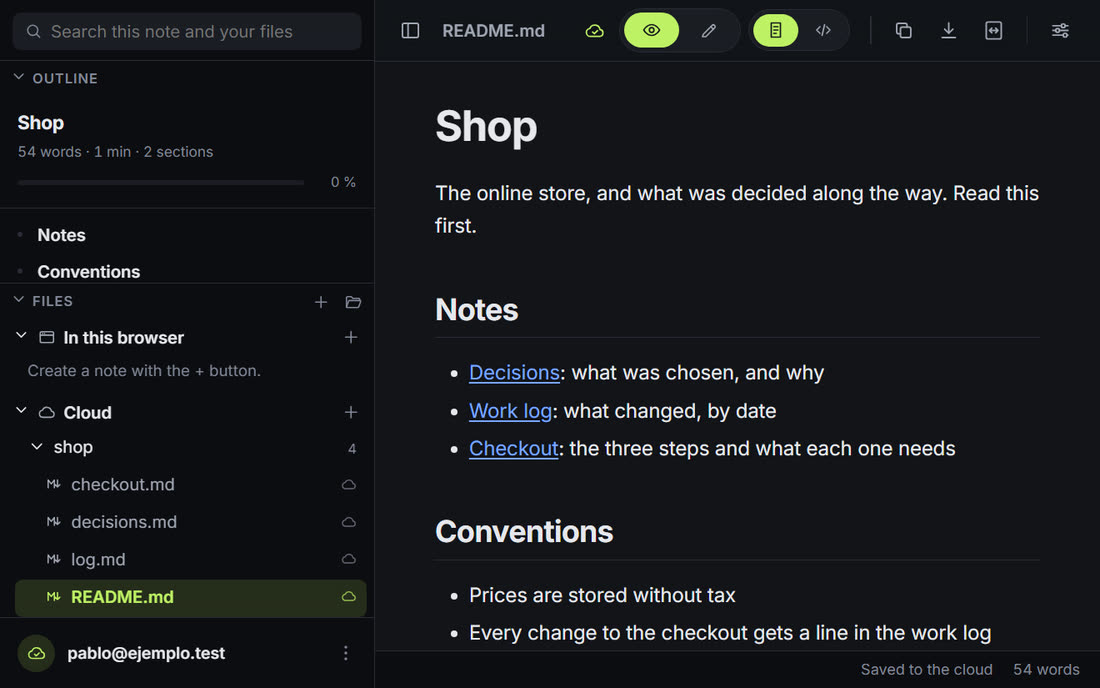This screenshot has height=688, width=1100.
Task: Click the shop folder item count 4
Action: (x=352, y=449)
